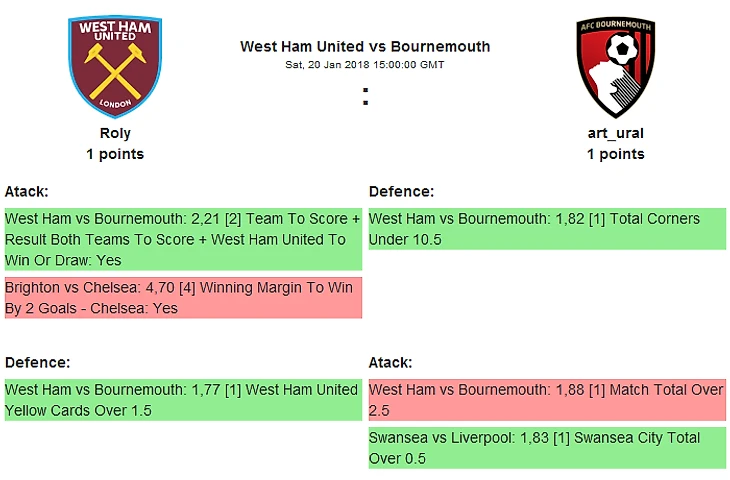Click art_ural's Defence section heading

401,191
